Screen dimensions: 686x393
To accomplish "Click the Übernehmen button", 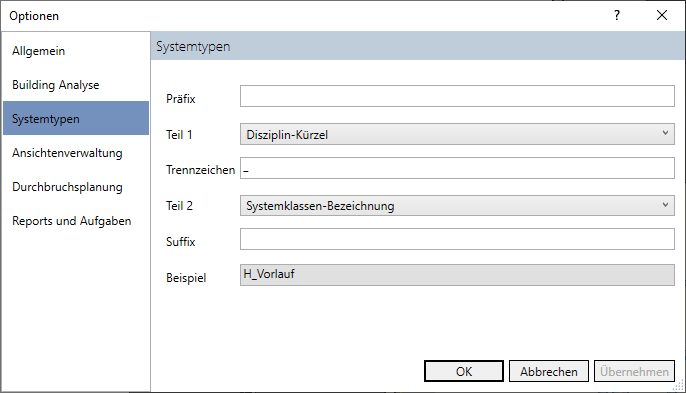I will click(634, 371).
